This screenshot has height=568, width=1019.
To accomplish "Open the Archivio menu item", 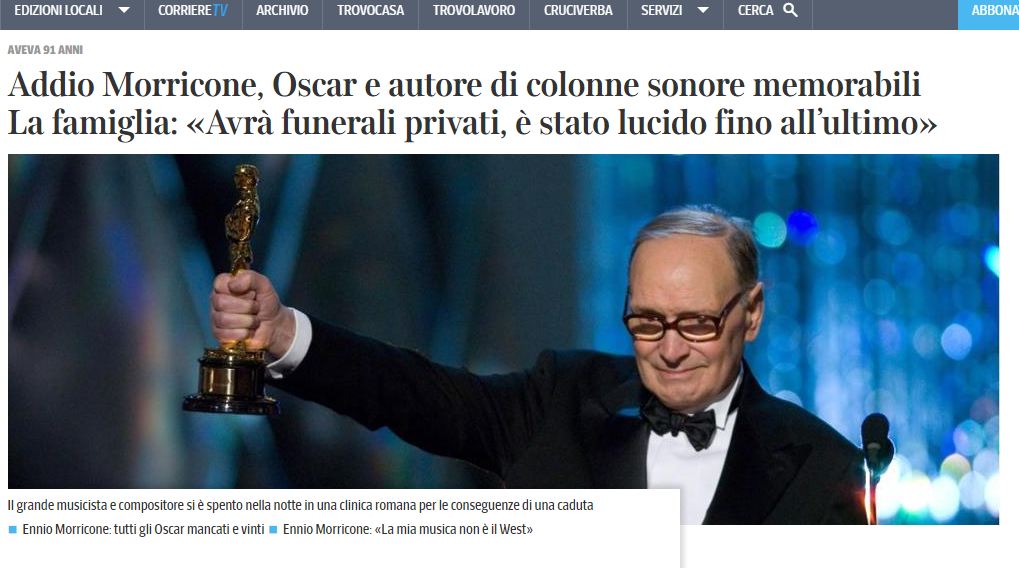I will pos(282,10).
